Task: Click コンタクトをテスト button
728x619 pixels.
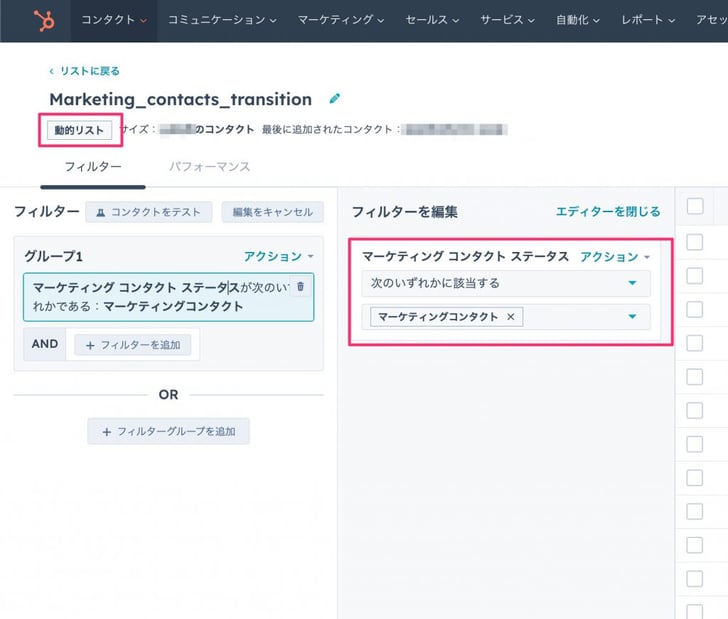Action: (149, 212)
